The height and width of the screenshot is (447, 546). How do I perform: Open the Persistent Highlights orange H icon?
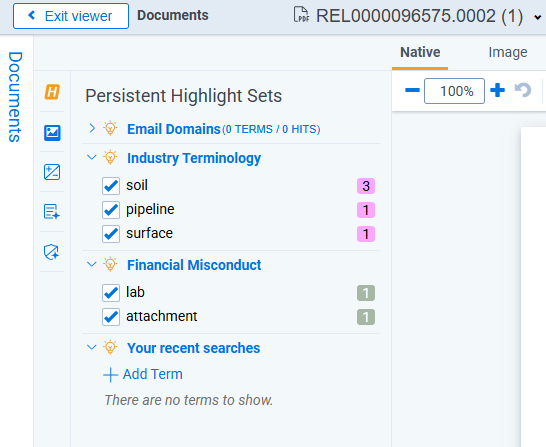52,92
